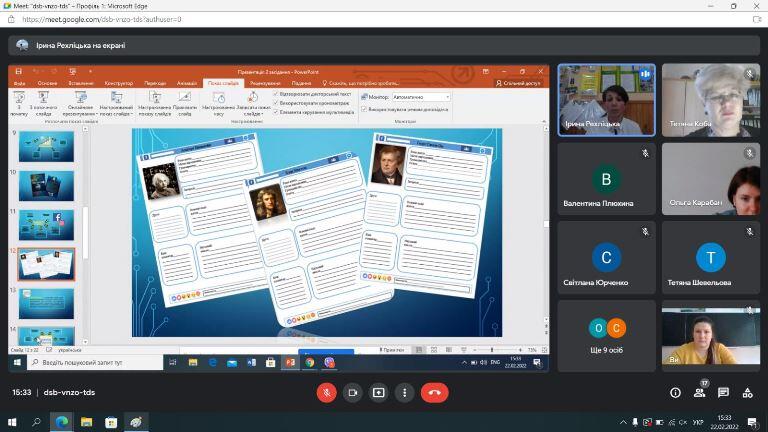Click the shared Windows search box
This screenshot has height=432, width=768.
click(95, 362)
